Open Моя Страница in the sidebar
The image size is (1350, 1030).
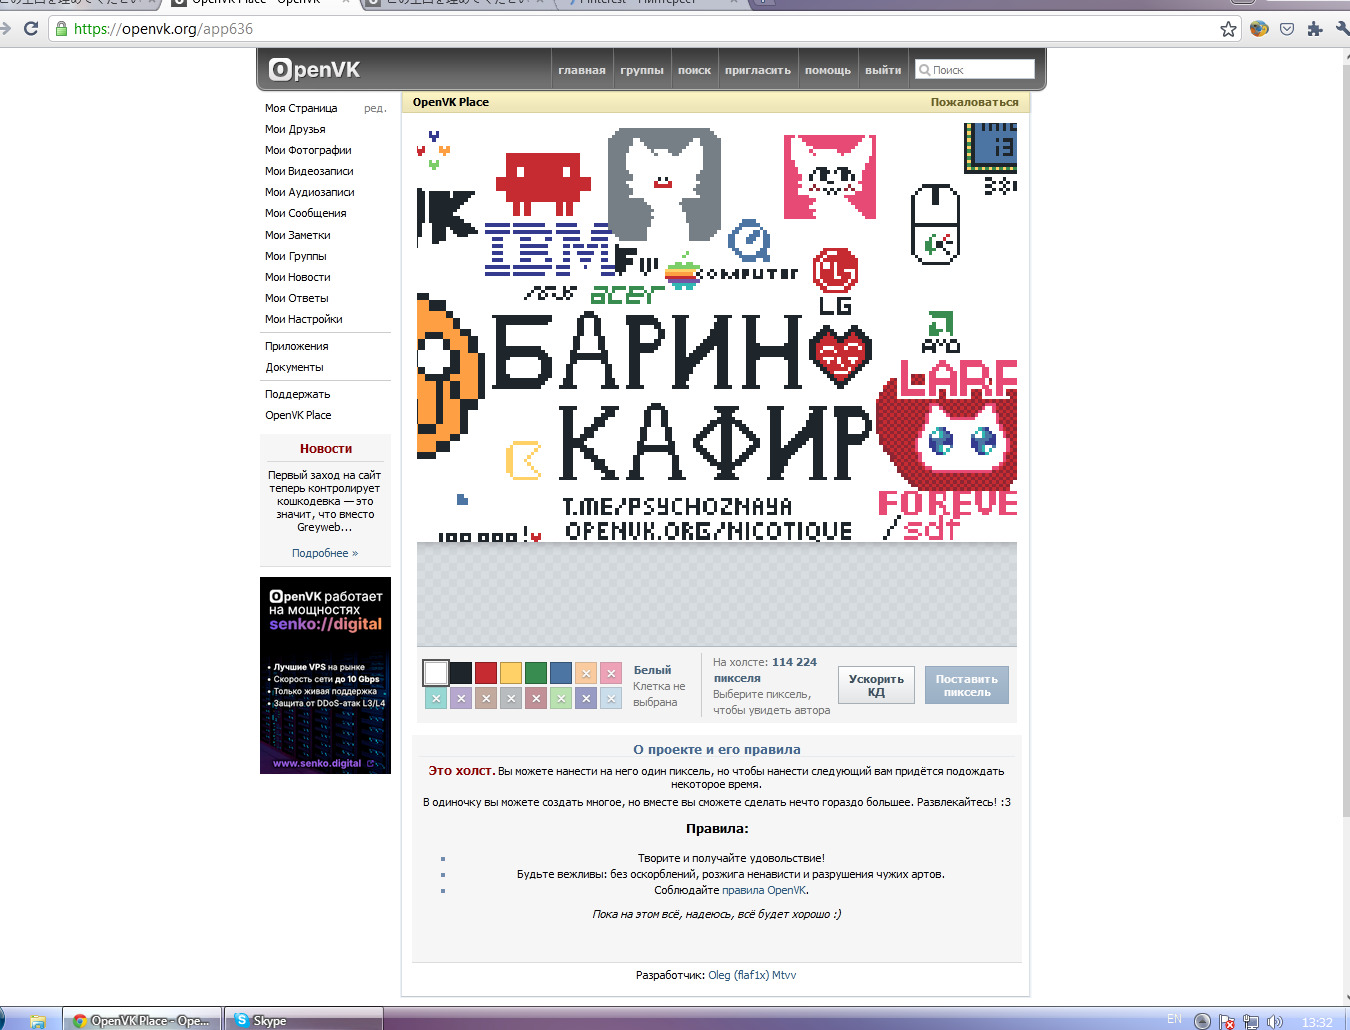coord(301,108)
